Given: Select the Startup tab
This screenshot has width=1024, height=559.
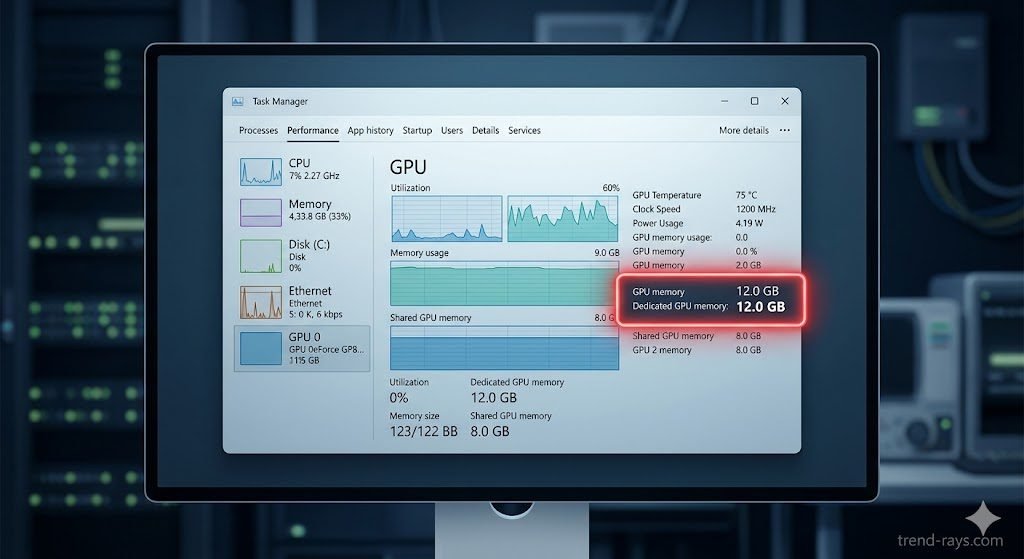Looking at the screenshot, I should (x=417, y=131).
